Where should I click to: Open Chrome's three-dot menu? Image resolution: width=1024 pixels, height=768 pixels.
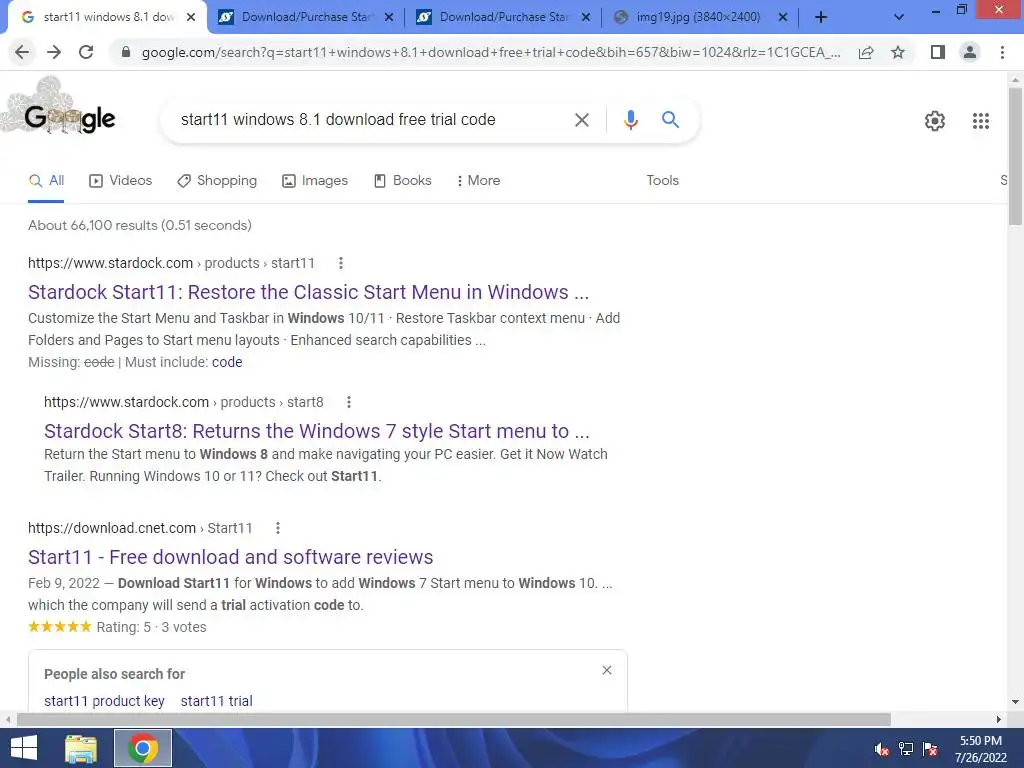(x=1002, y=52)
